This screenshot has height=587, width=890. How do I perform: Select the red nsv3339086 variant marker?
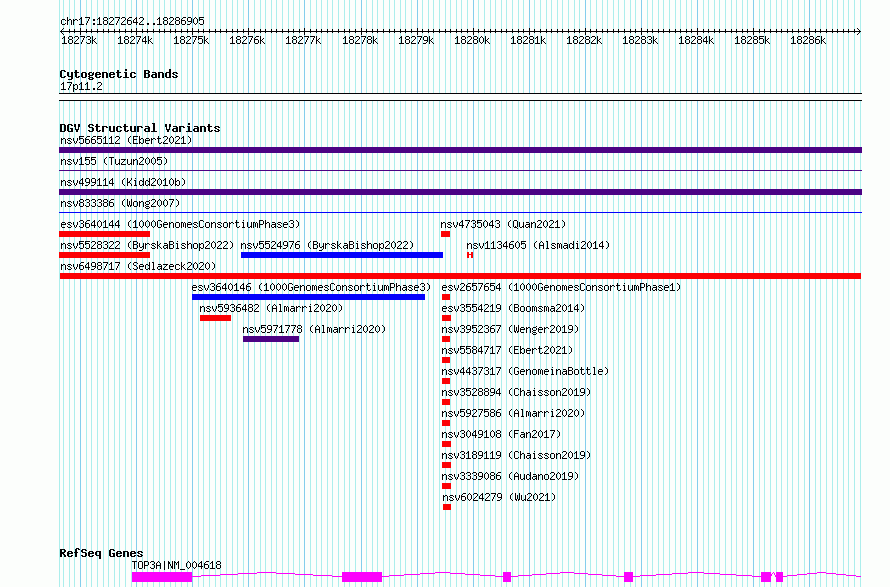coord(446,486)
